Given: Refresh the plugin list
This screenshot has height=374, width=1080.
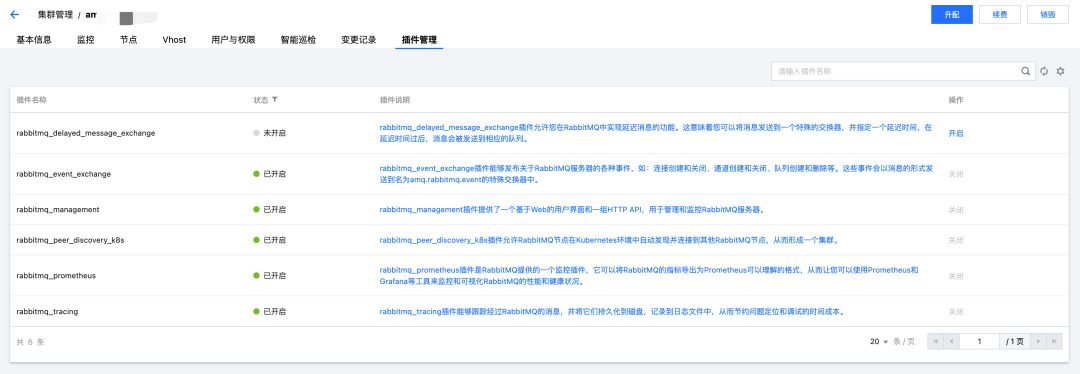Looking at the screenshot, I should 1043,71.
